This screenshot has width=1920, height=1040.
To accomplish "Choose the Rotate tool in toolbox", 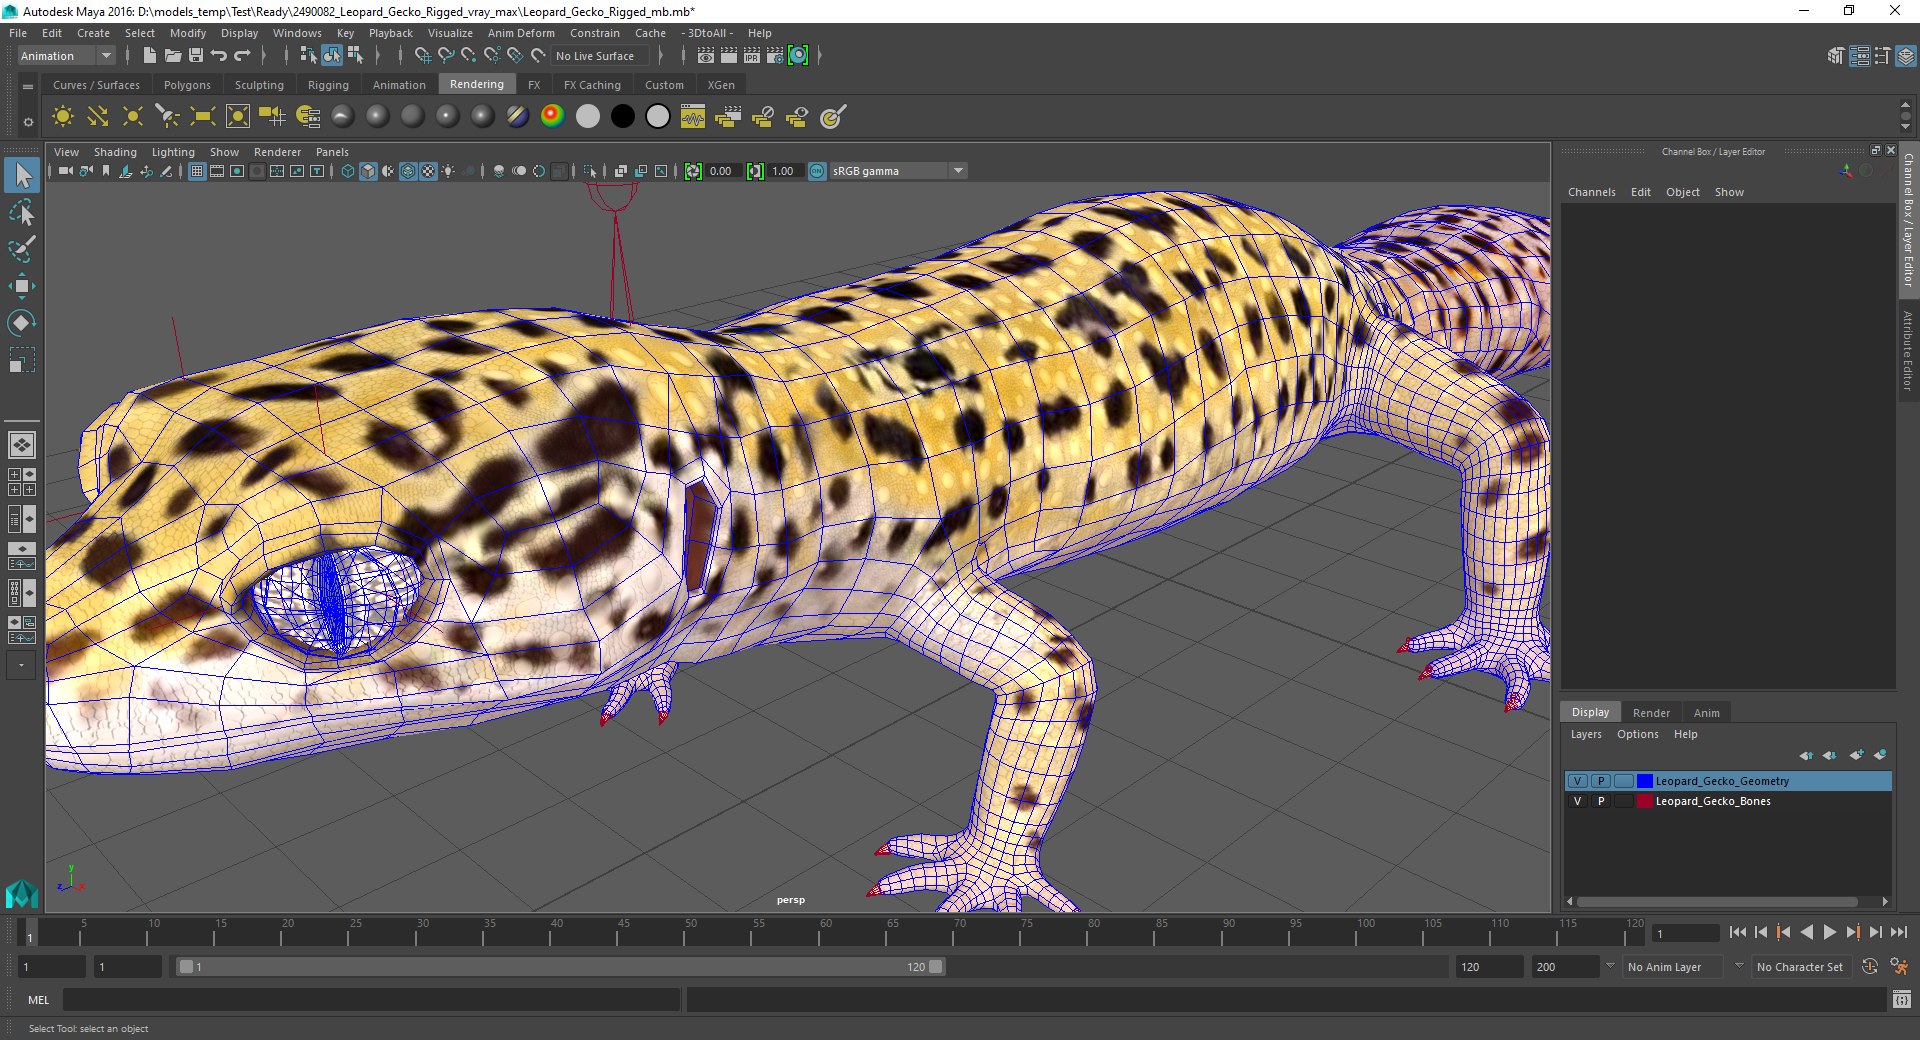I will (x=21, y=322).
